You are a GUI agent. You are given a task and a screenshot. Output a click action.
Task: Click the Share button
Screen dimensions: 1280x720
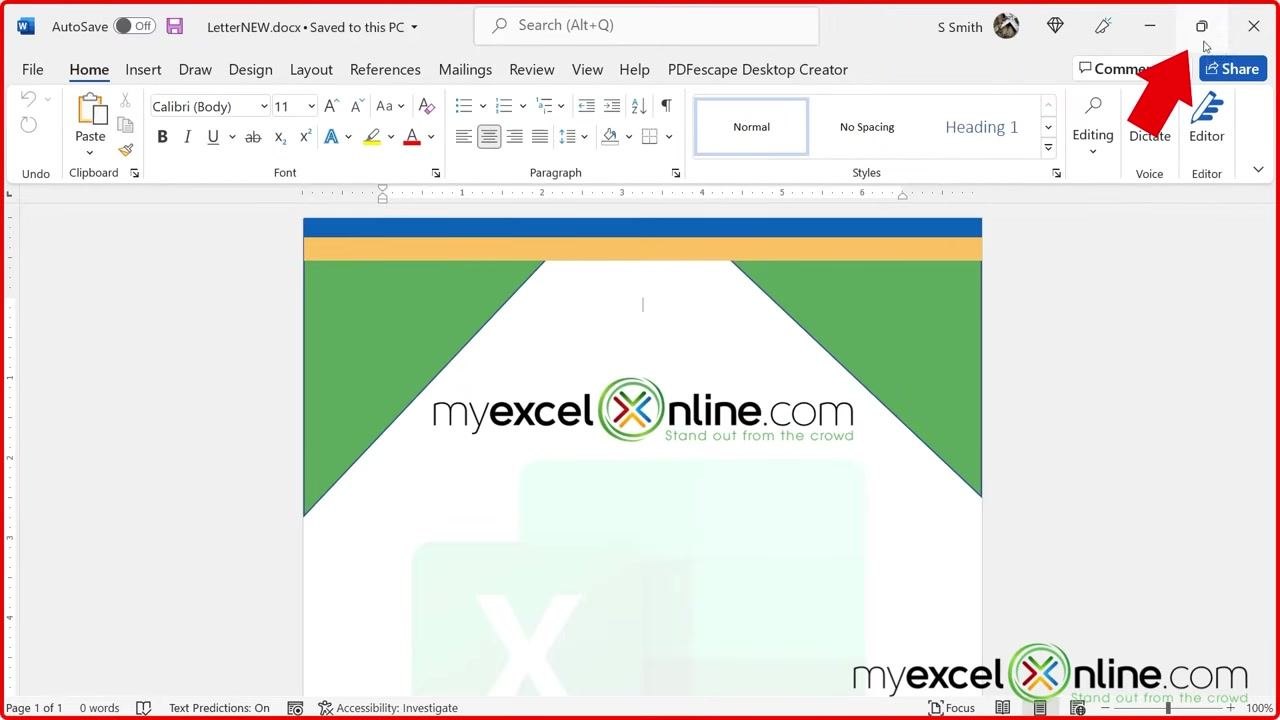[1233, 69]
